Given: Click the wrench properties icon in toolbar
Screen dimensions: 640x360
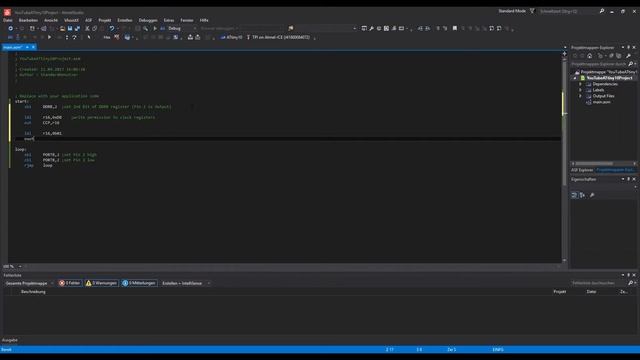Looking at the screenshot, I should coord(371,29).
